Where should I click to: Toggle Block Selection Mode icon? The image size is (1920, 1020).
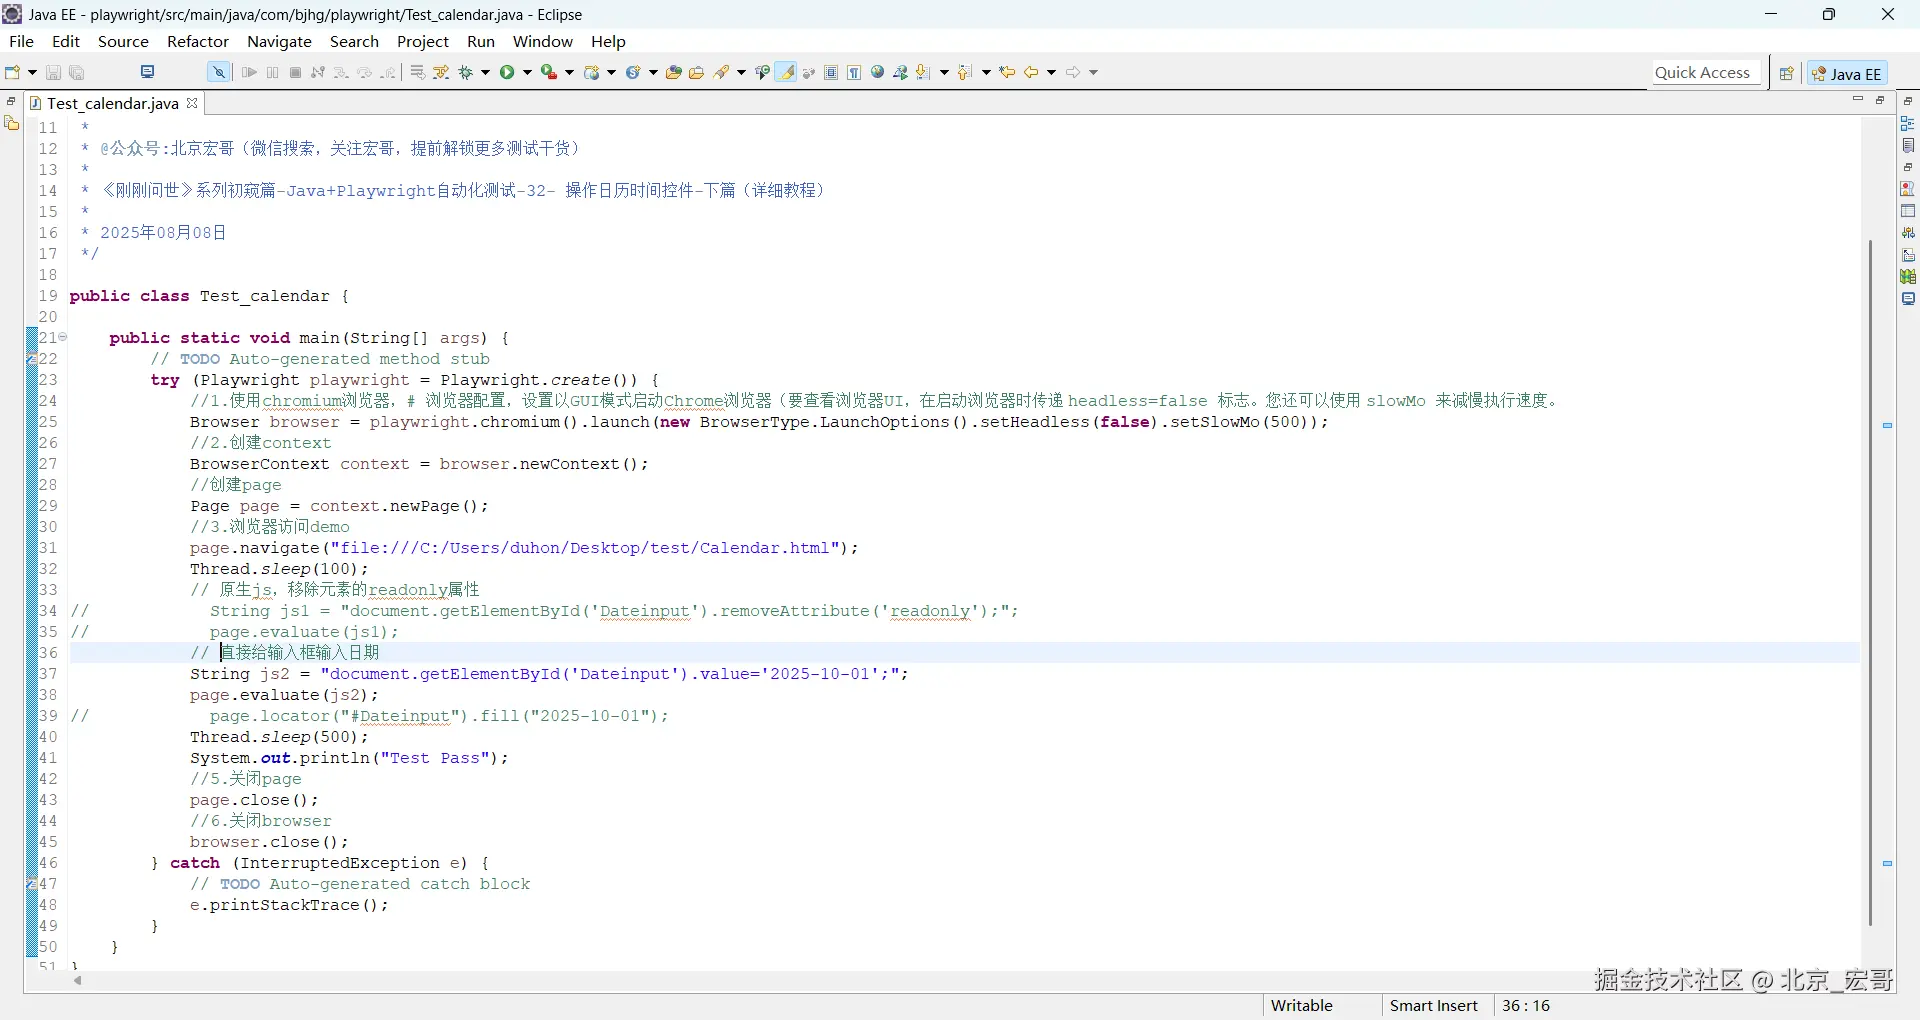click(x=831, y=72)
